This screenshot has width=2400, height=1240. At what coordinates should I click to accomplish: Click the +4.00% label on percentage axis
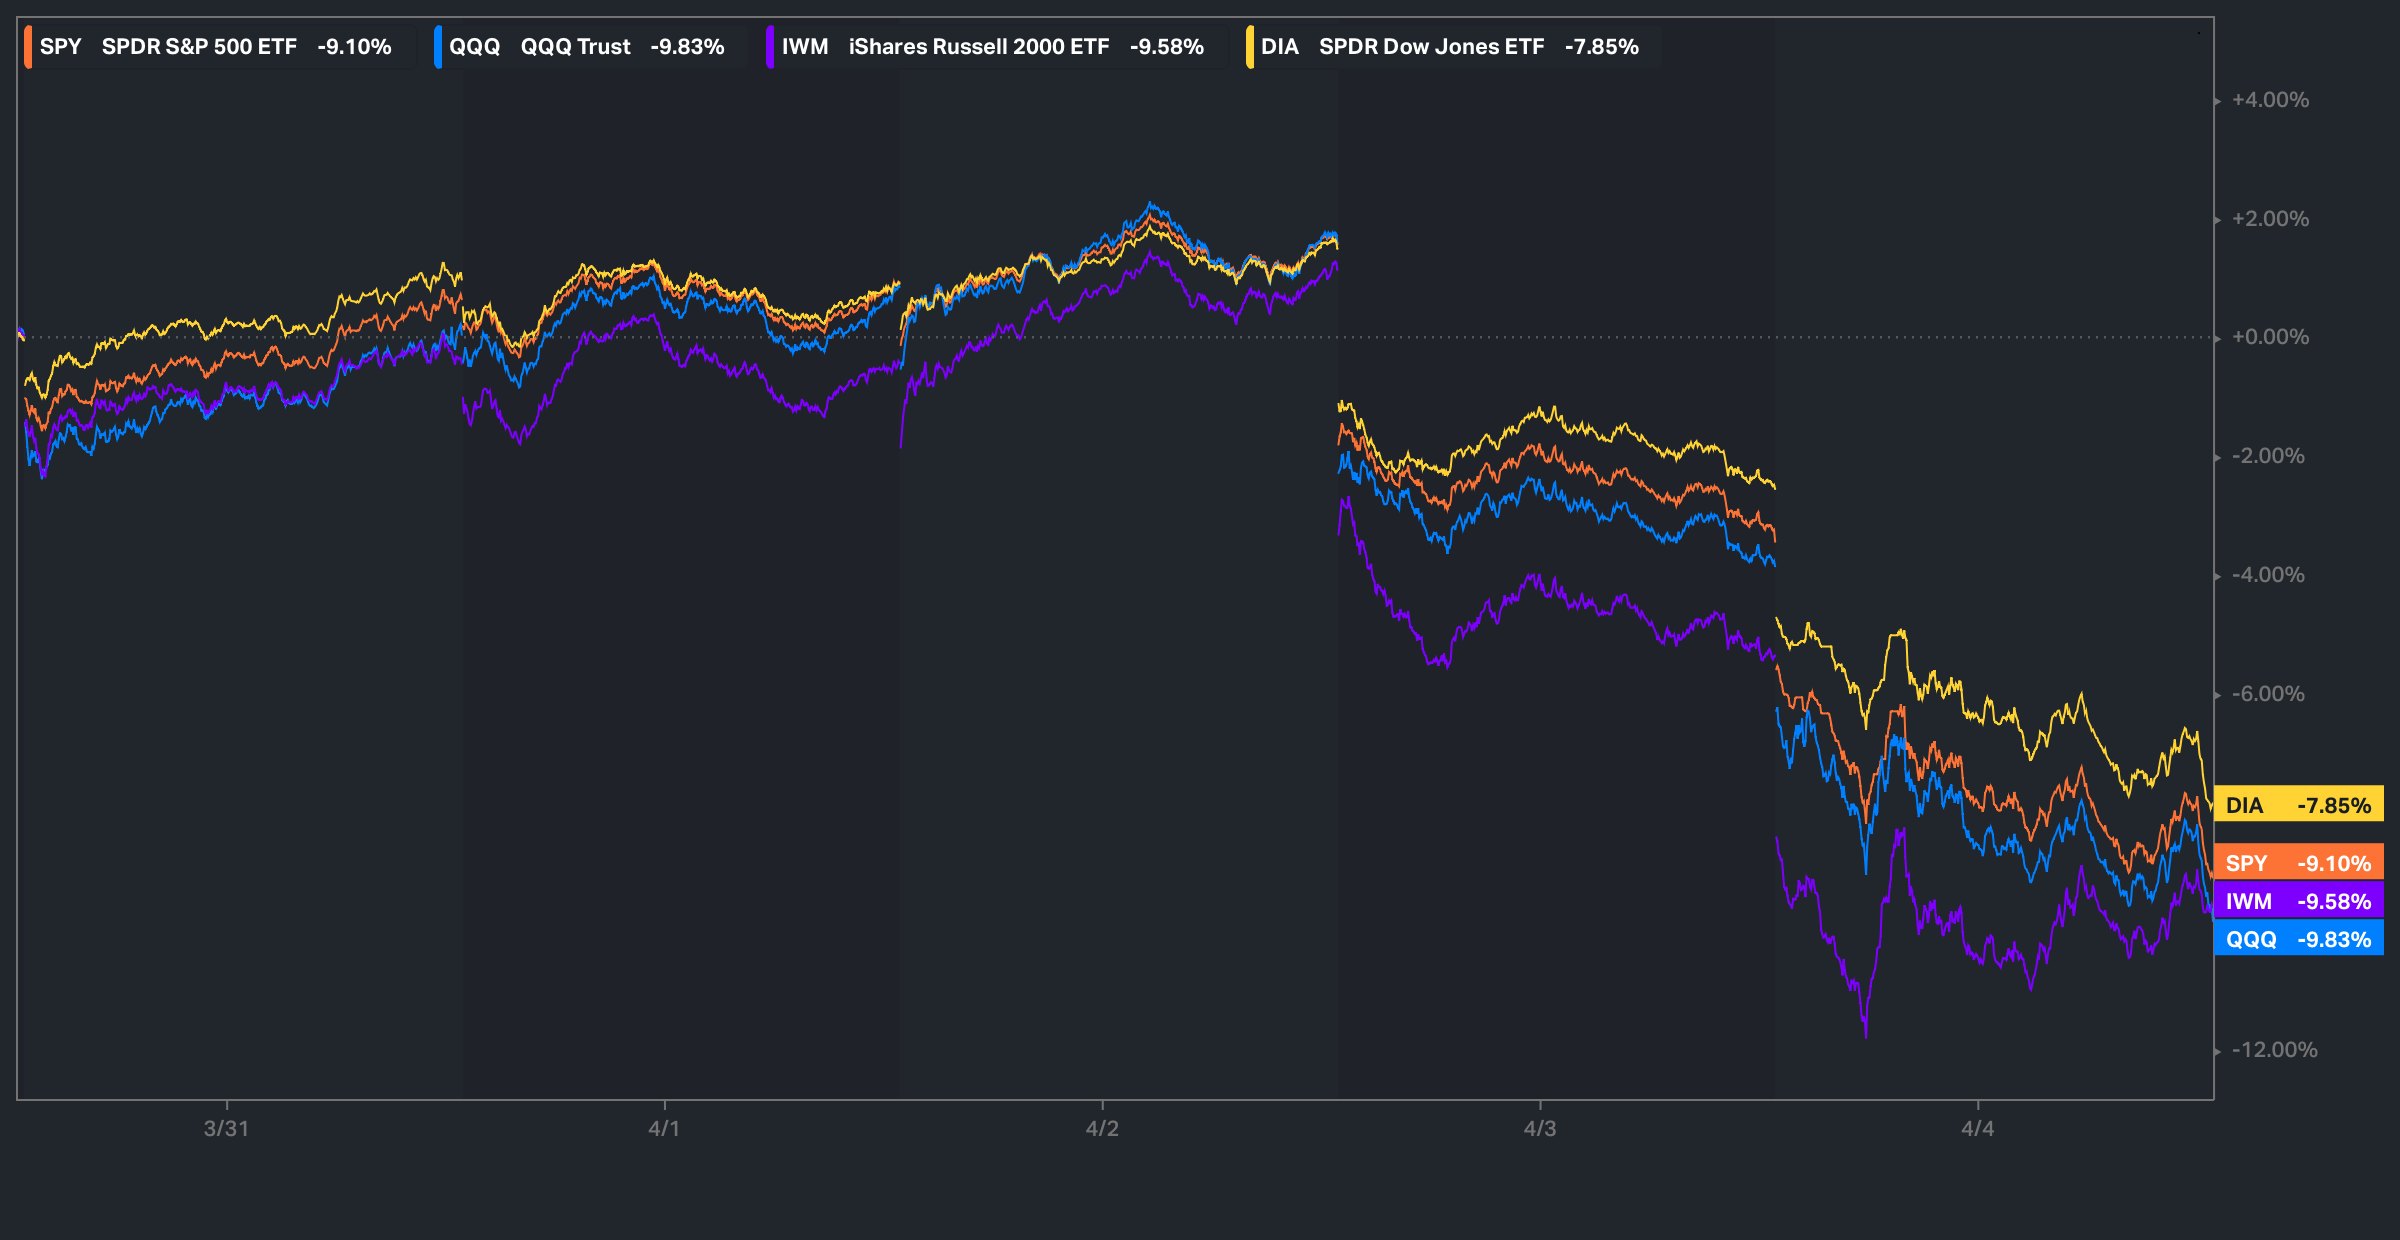click(2270, 100)
